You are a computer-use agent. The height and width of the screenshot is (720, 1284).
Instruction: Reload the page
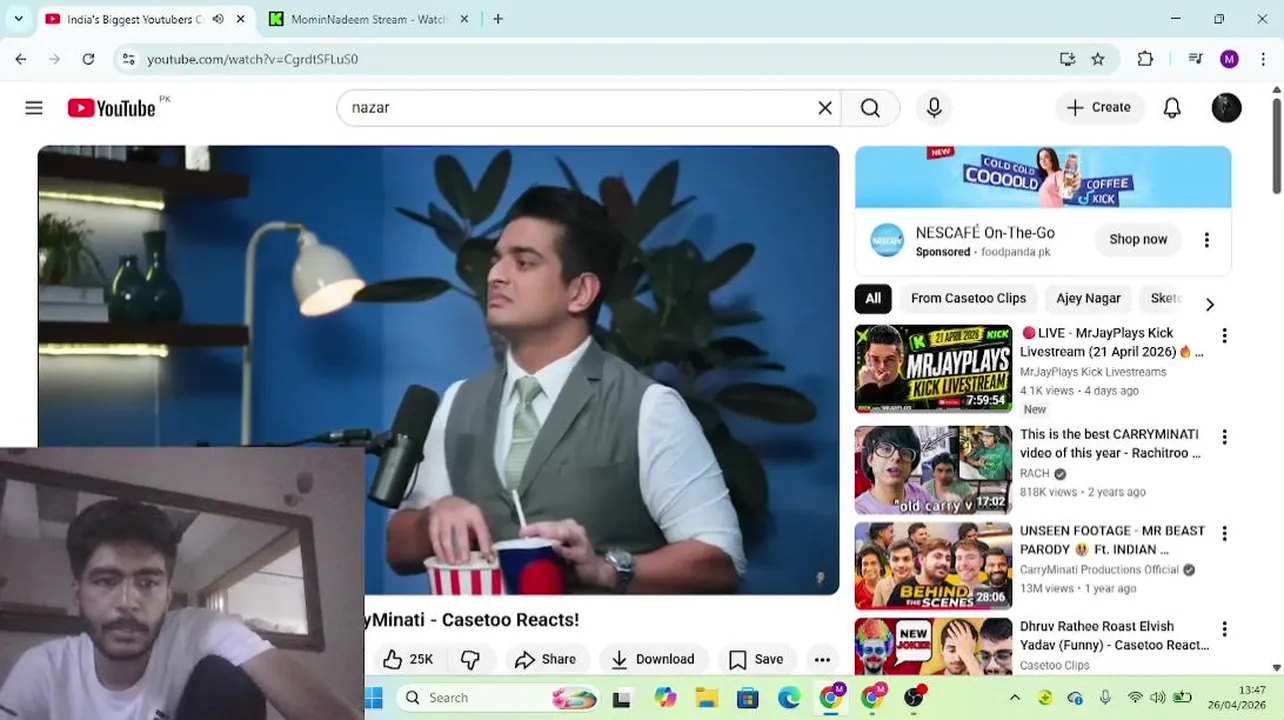(x=88, y=59)
